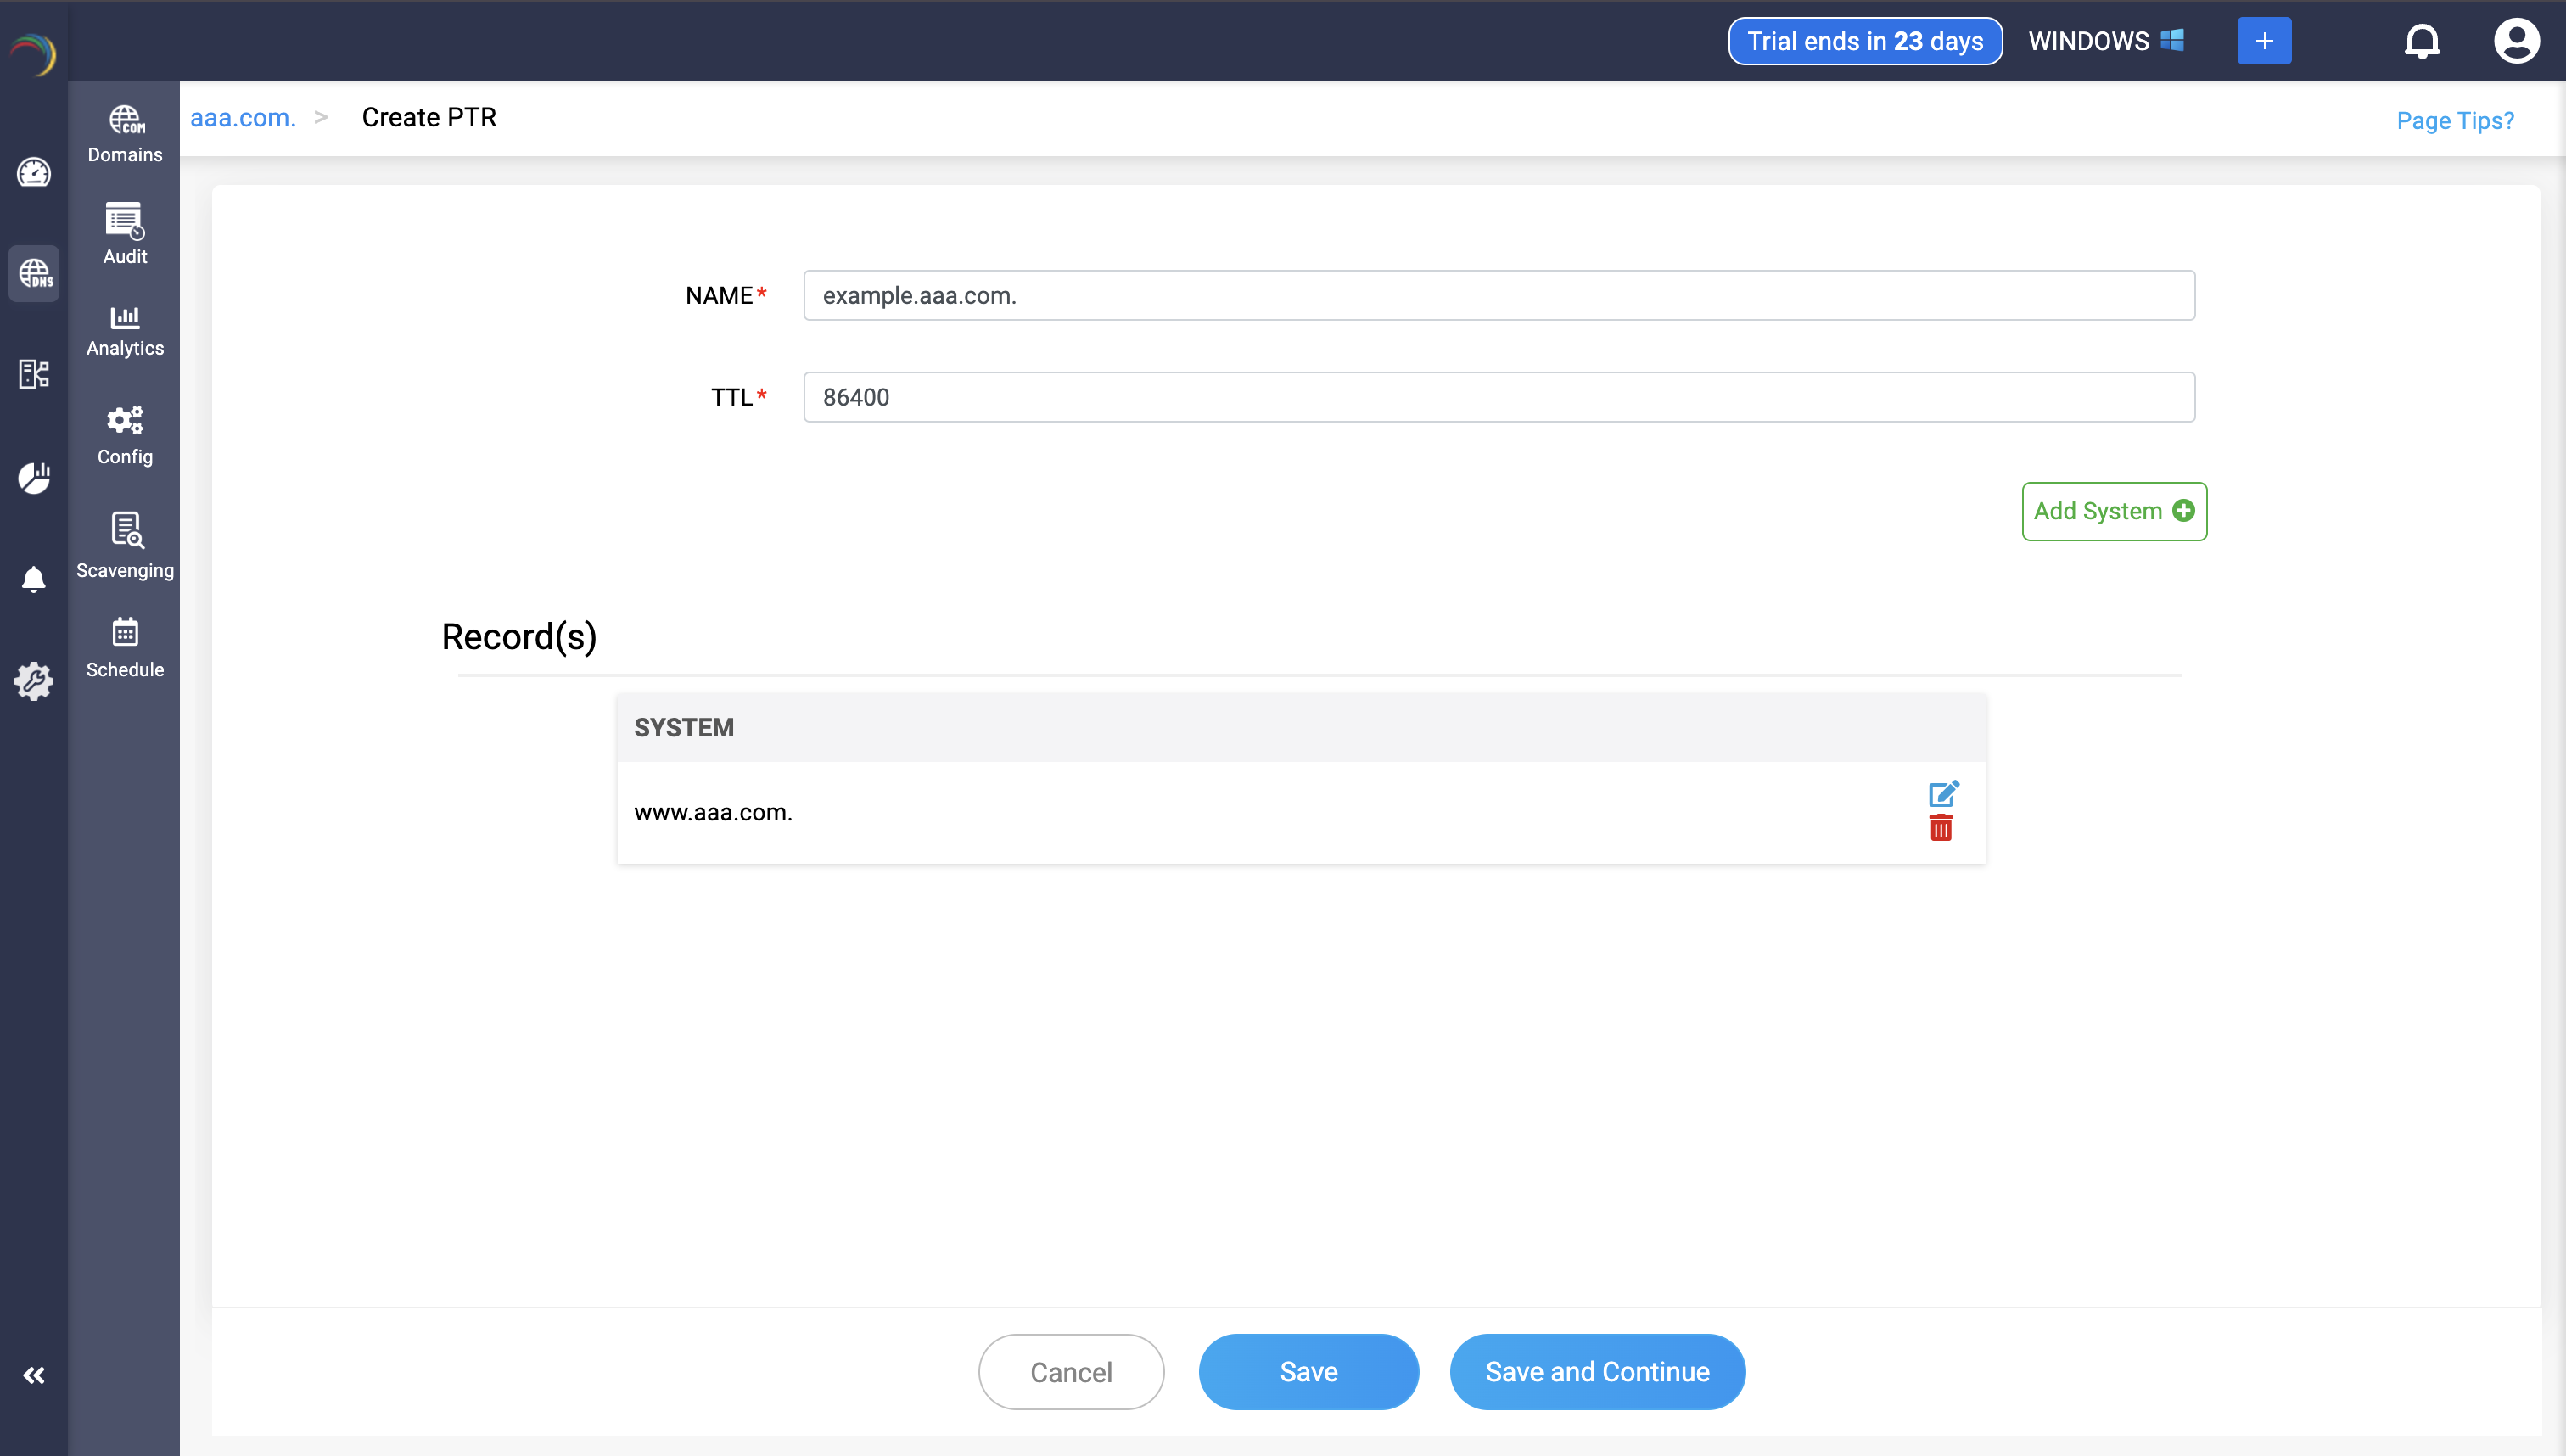The width and height of the screenshot is (2566, 1456).
Task: Click the Cancel button
Action: 1070,1371
